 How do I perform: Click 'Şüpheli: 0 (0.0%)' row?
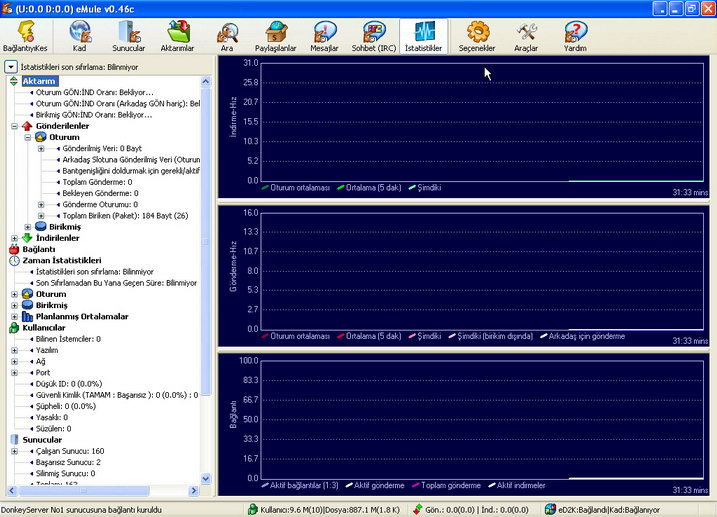click(66, 406)
